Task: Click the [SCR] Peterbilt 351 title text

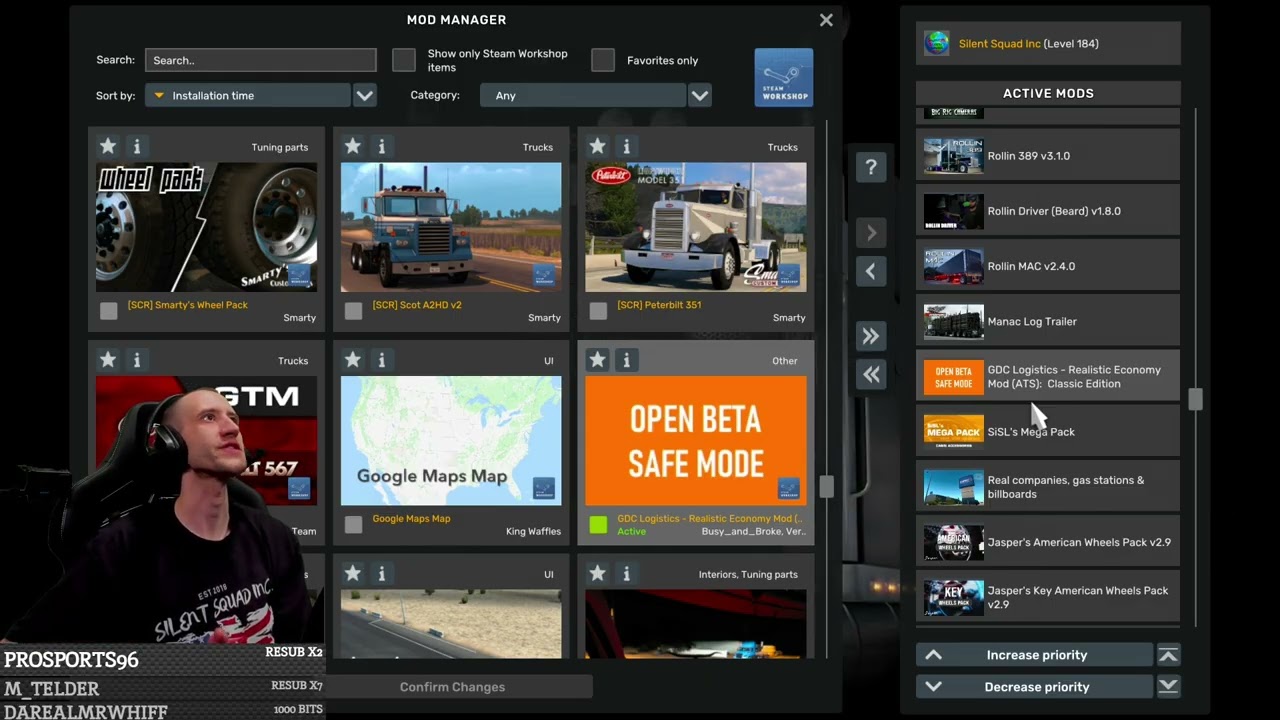Action: (659, 305)
